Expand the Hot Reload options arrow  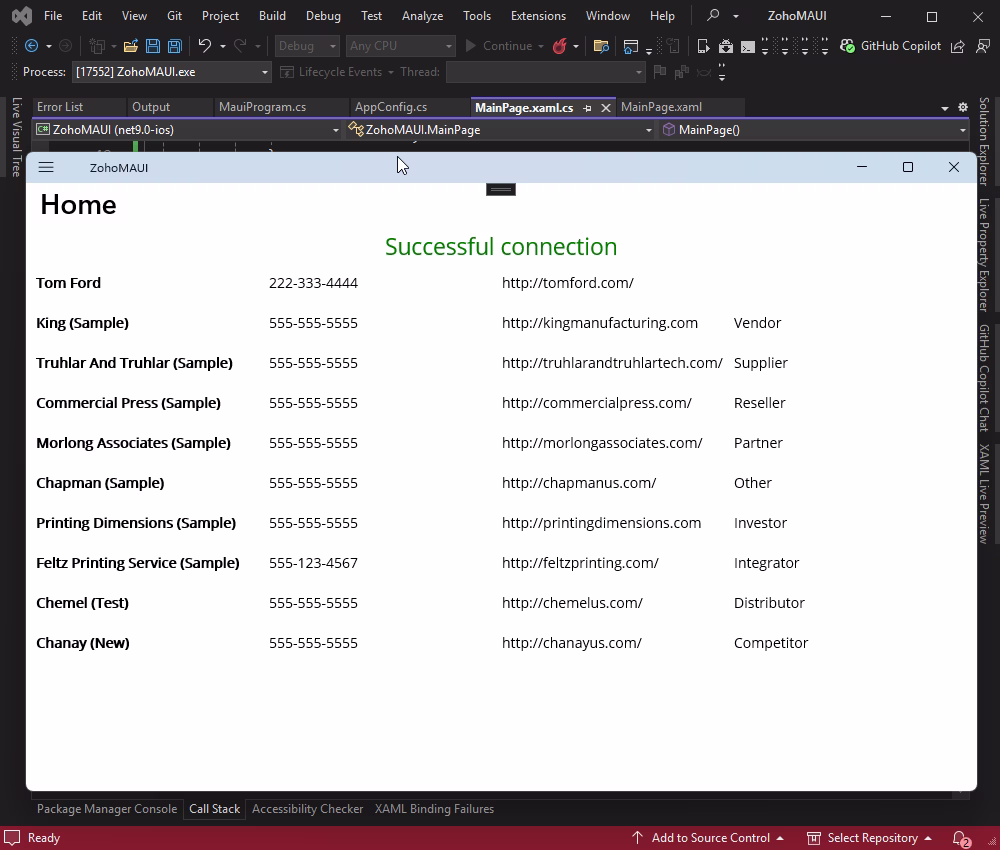[x=576, y=47]
